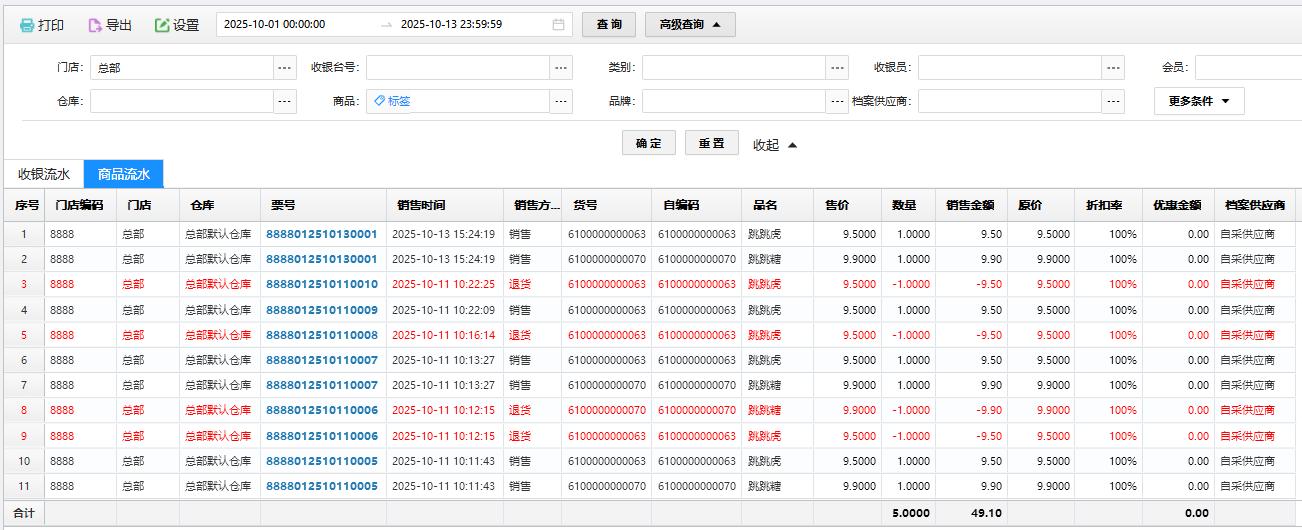Expand the 高级查询 advanced query dropdown
Screen dimensions: 1302x530
(x=690, y=24)
